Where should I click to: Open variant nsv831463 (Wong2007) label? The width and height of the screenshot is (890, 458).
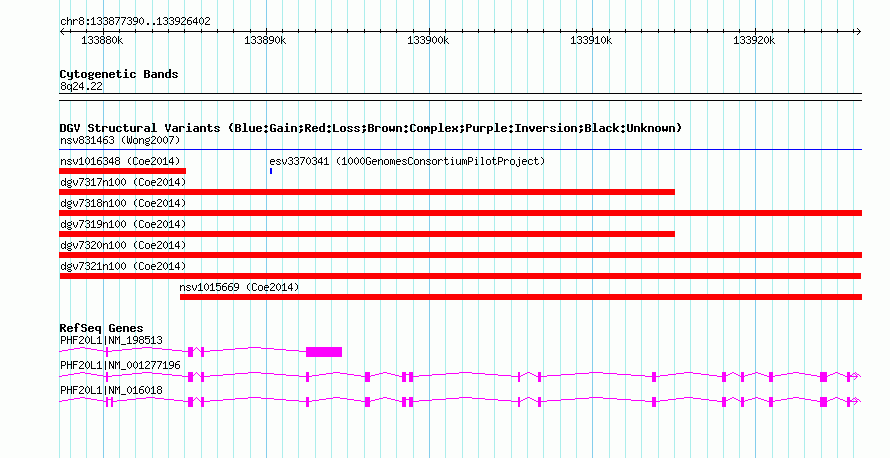120,140
